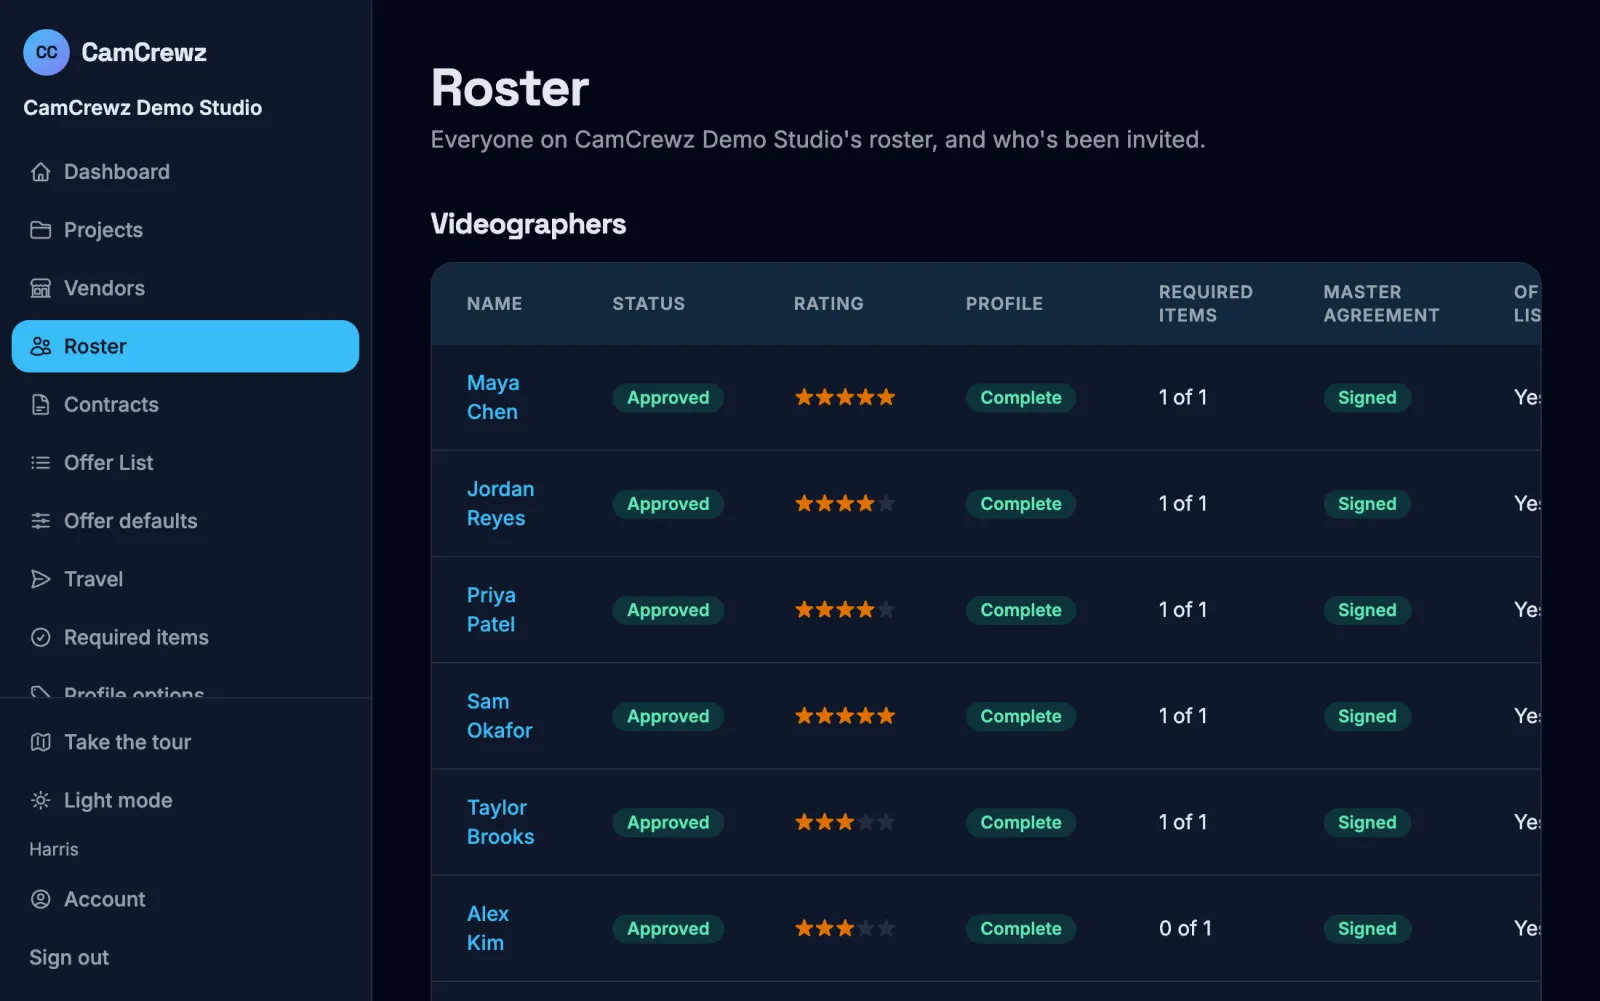This screenshot has height=1001, width=1600.
Task: Open Alex Kim's profile link
Action: coord(487,928)
